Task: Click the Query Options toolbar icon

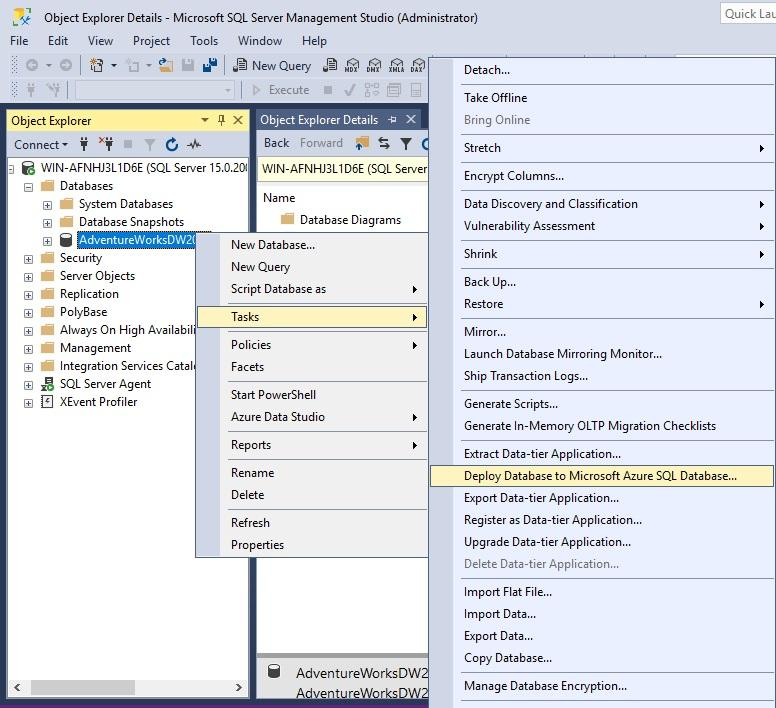Action: pyautogui.click(x=394, y=90)
